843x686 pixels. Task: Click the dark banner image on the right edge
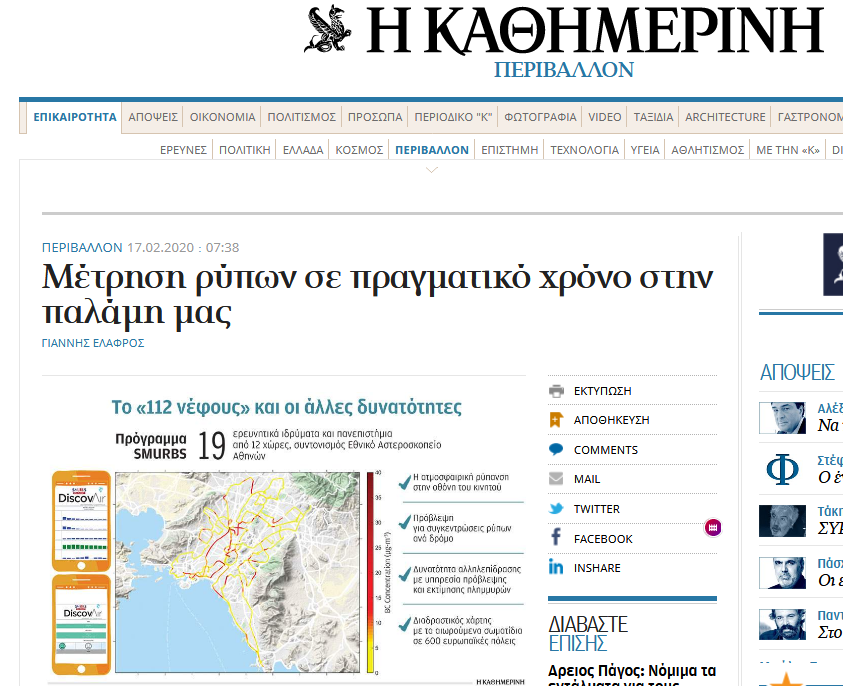[833, 265]
